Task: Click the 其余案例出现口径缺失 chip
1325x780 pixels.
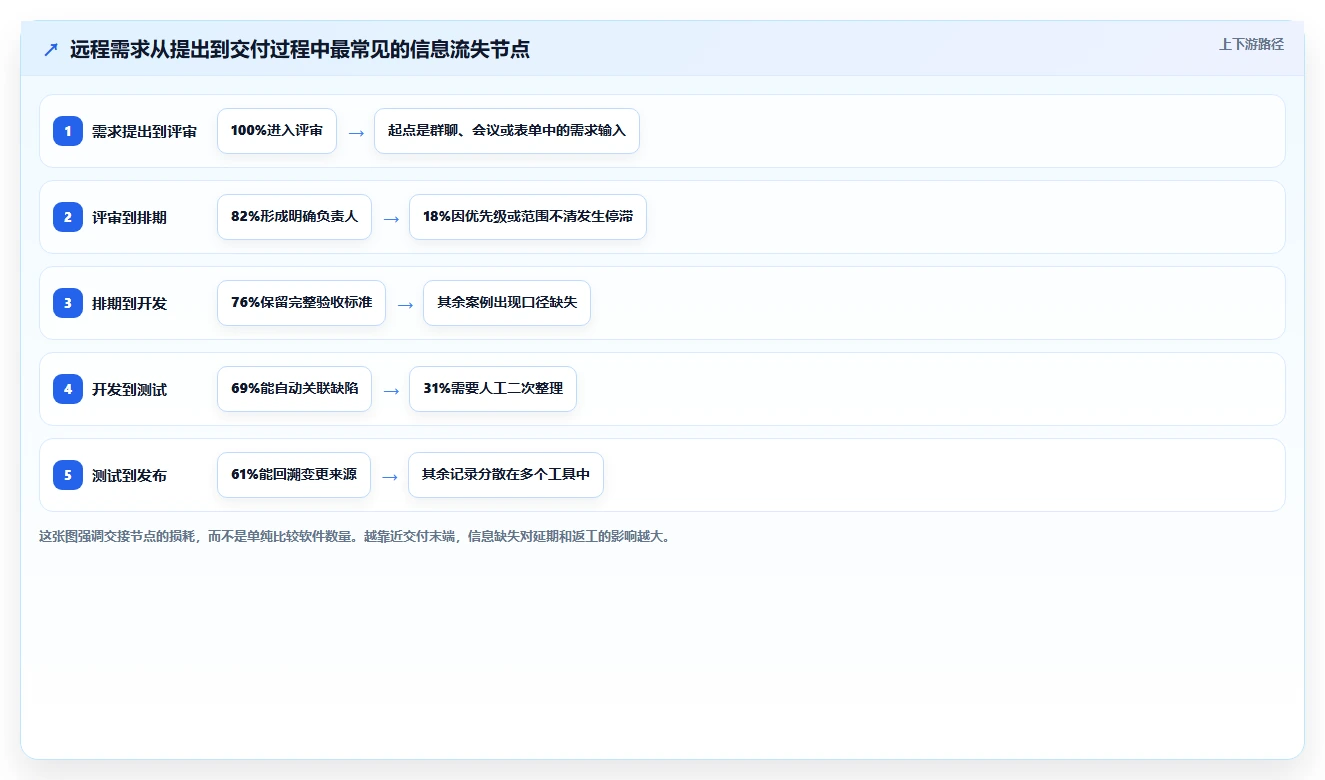Action: pyautogui.click(x=507, y=303)
